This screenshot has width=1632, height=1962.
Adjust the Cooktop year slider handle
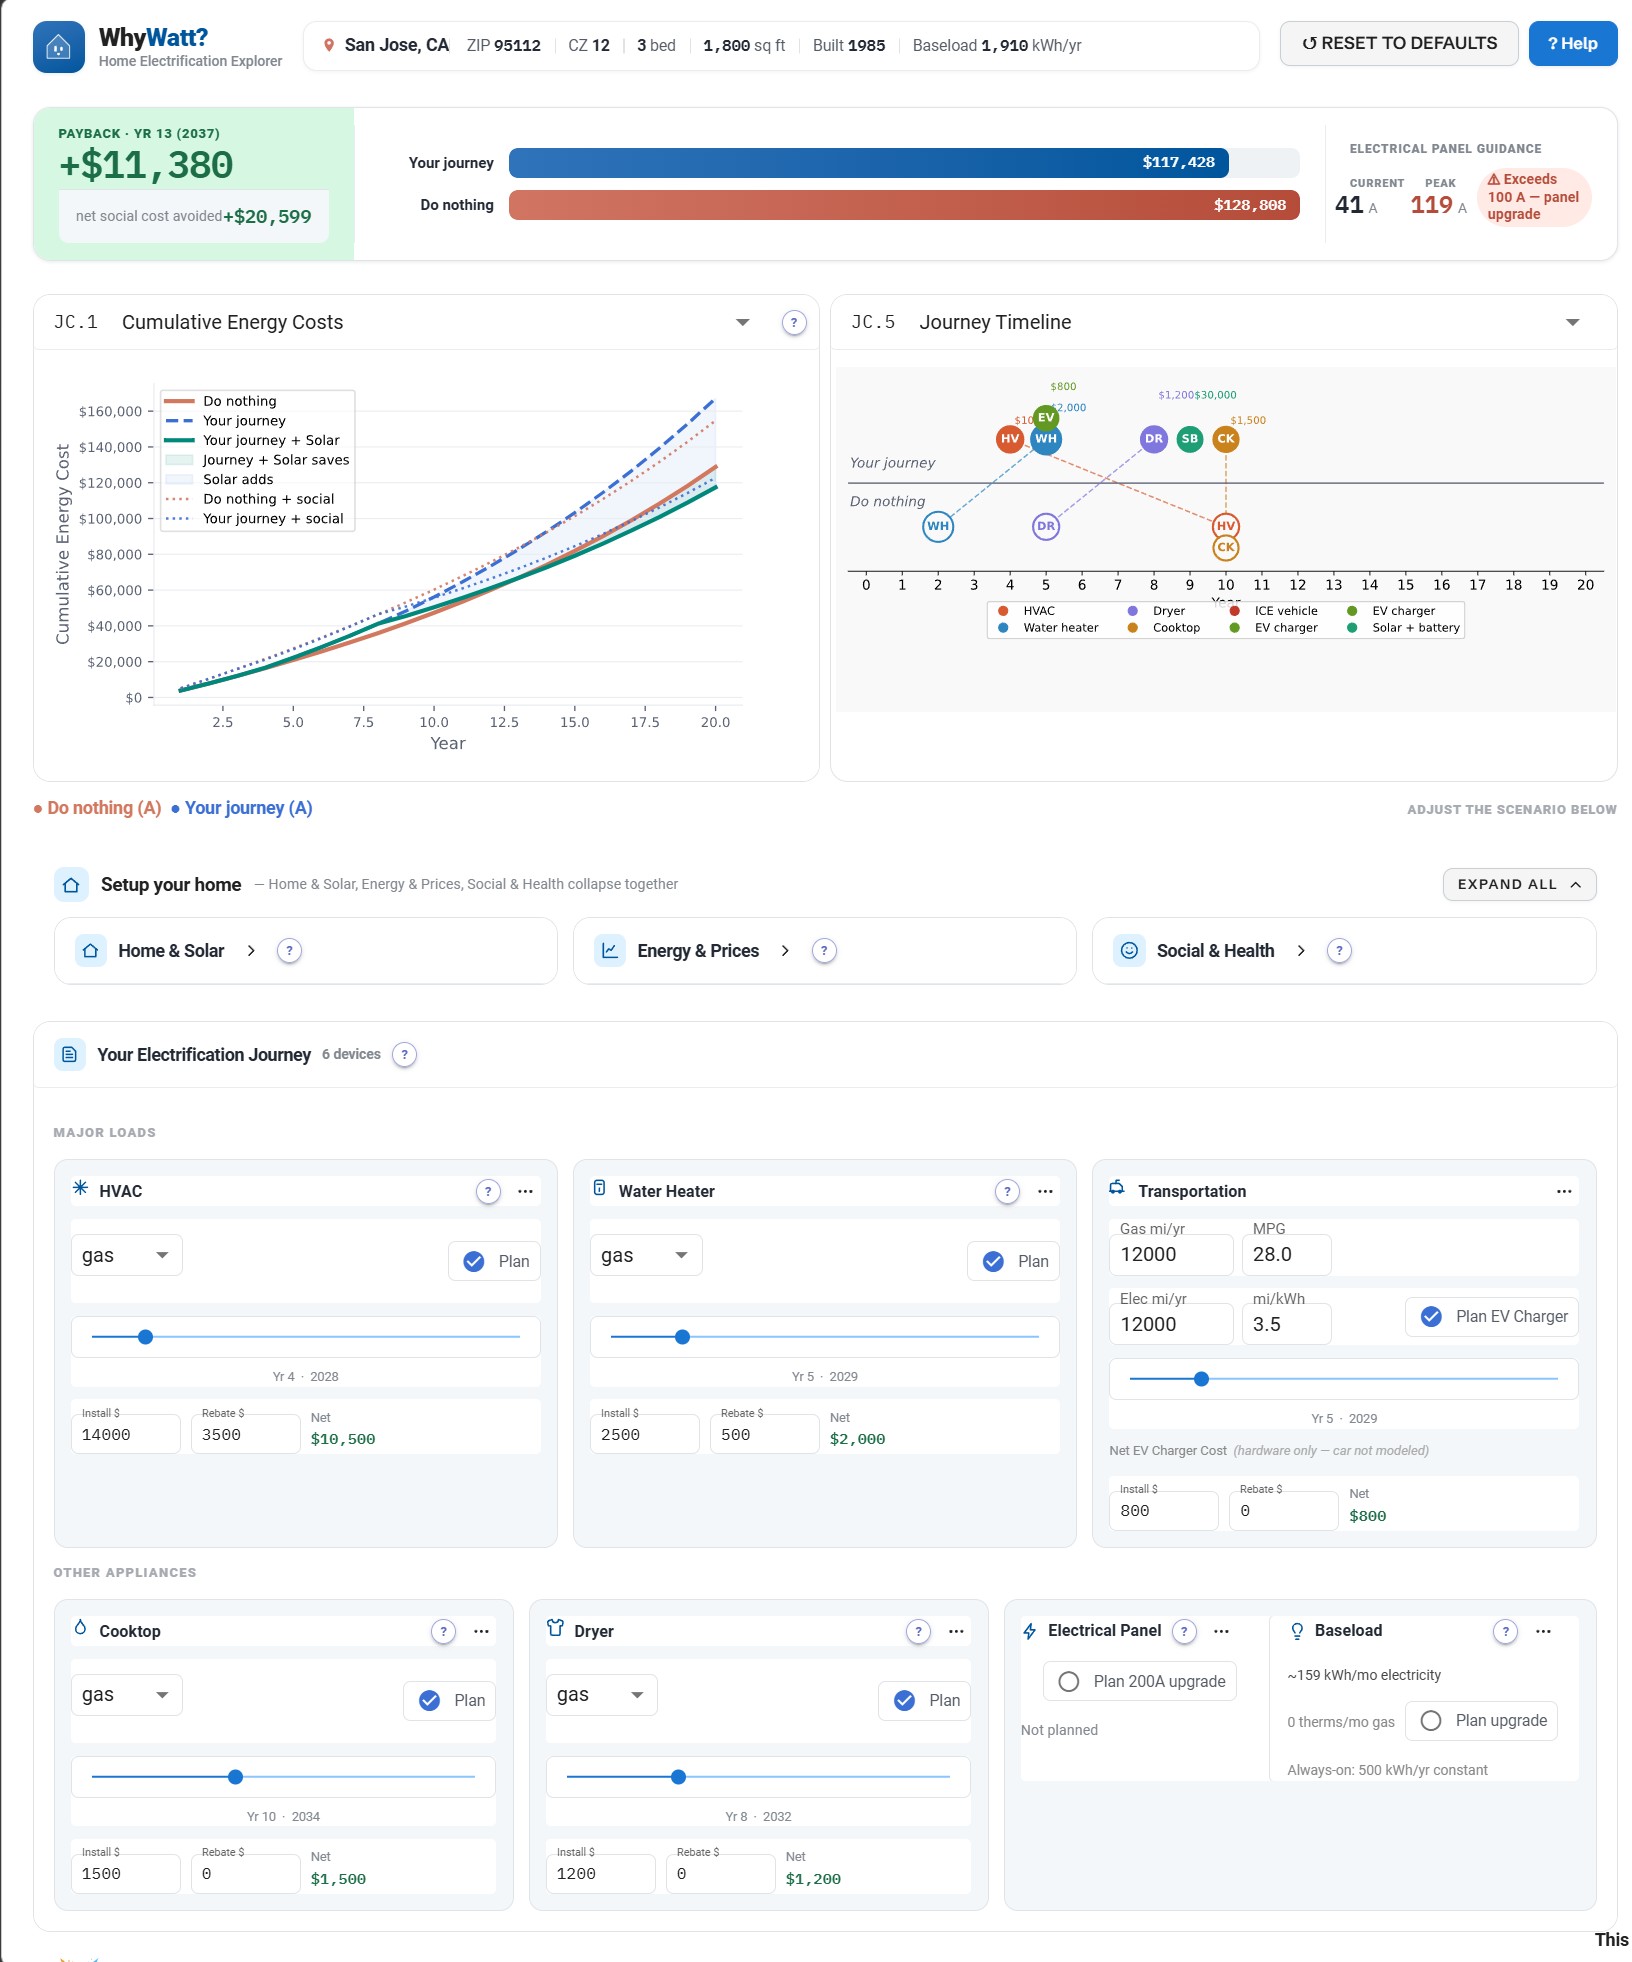point(235,1777)
